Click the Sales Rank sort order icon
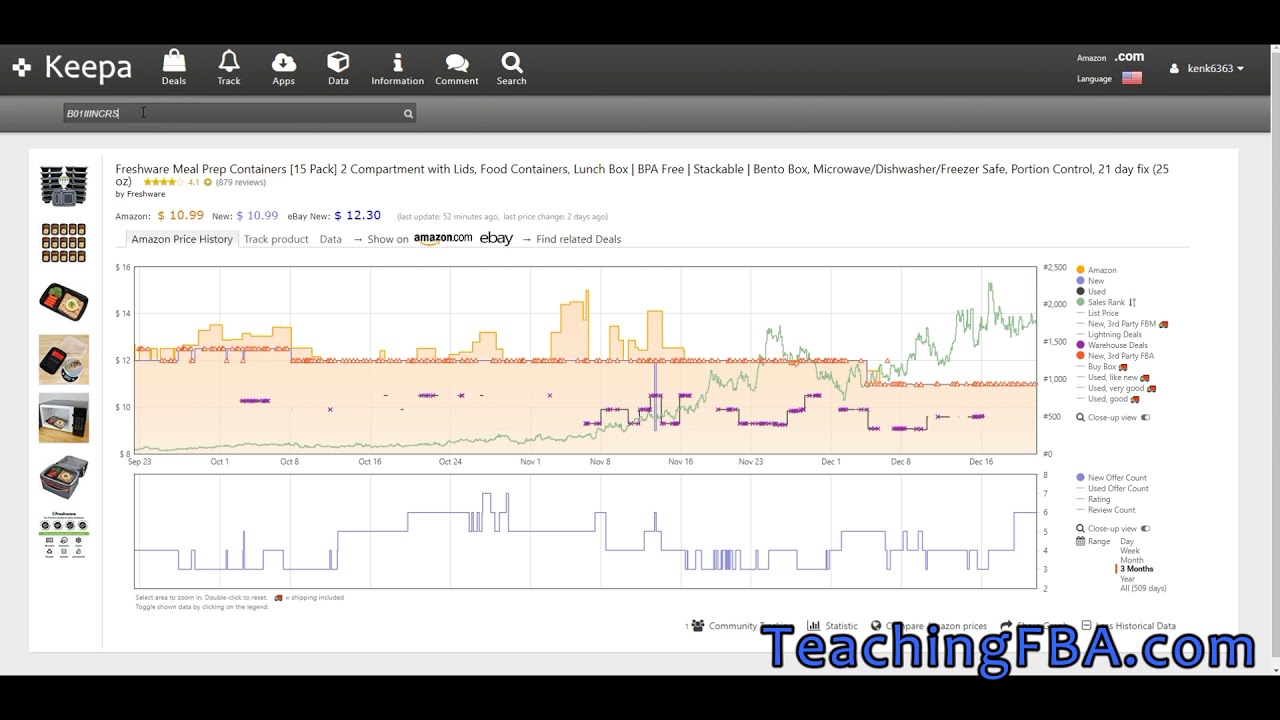Viewport: 1280px width, 720px height. [1132, 302]
